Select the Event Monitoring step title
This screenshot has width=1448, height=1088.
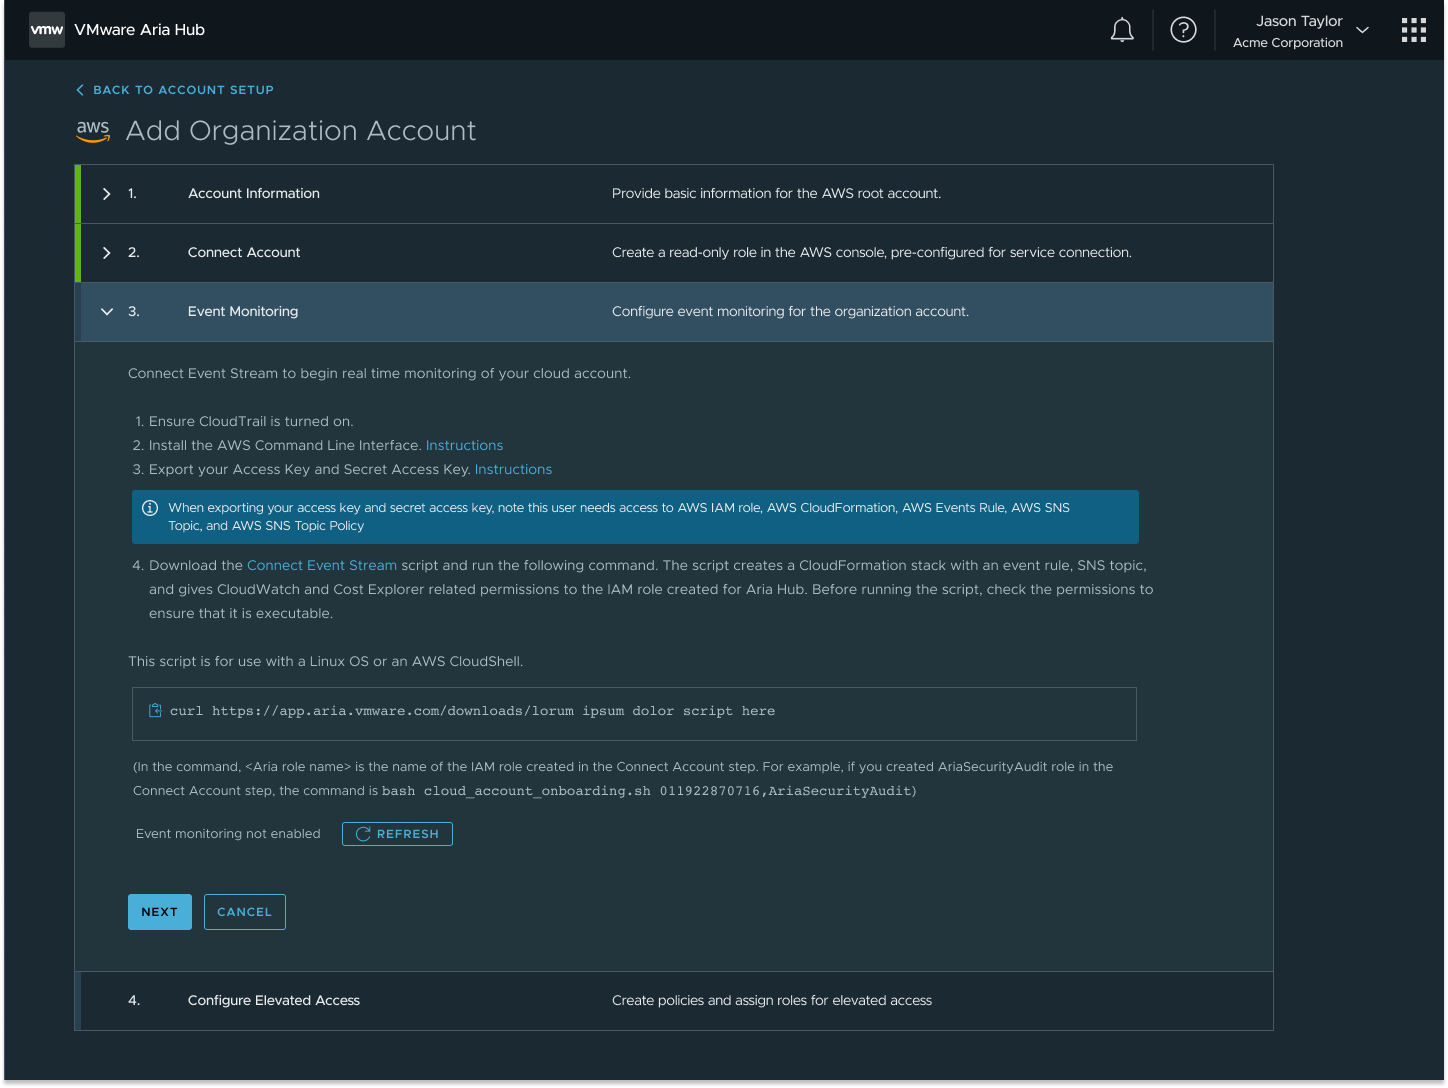pos(243,312)
